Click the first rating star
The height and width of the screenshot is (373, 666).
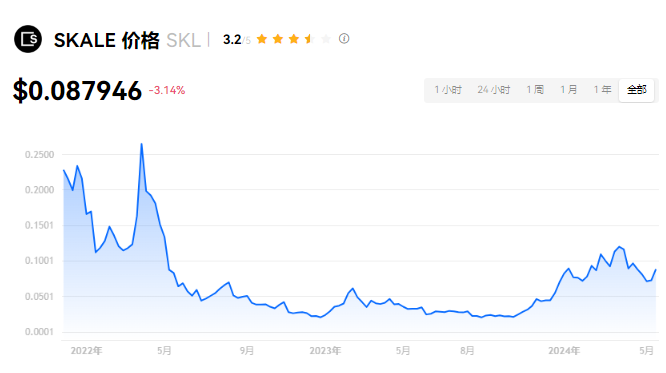pyautogui.click(x=262, y=39)
